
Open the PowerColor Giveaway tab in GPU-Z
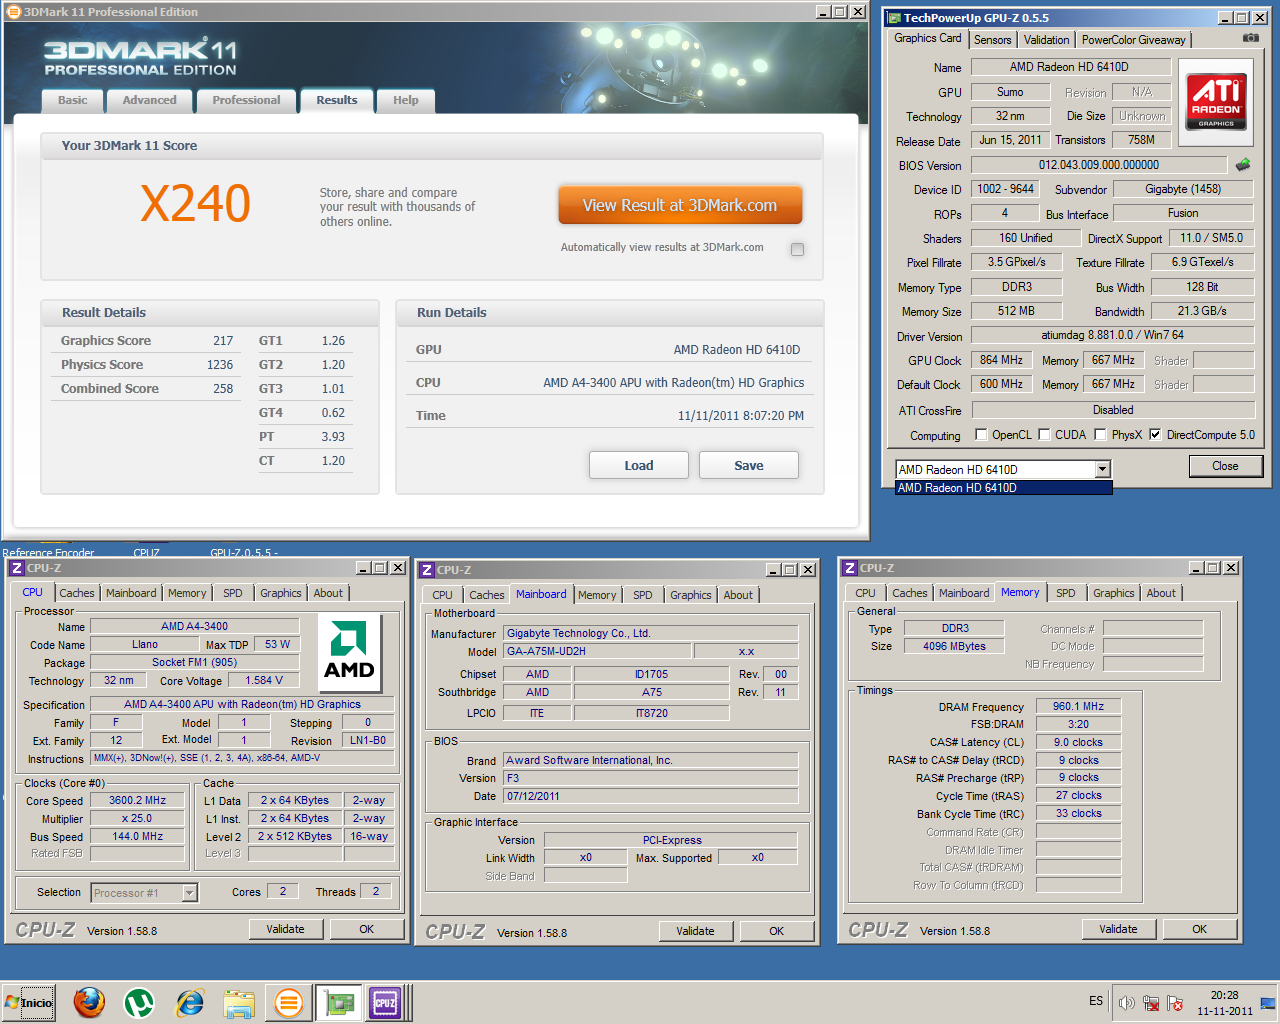1133,40
